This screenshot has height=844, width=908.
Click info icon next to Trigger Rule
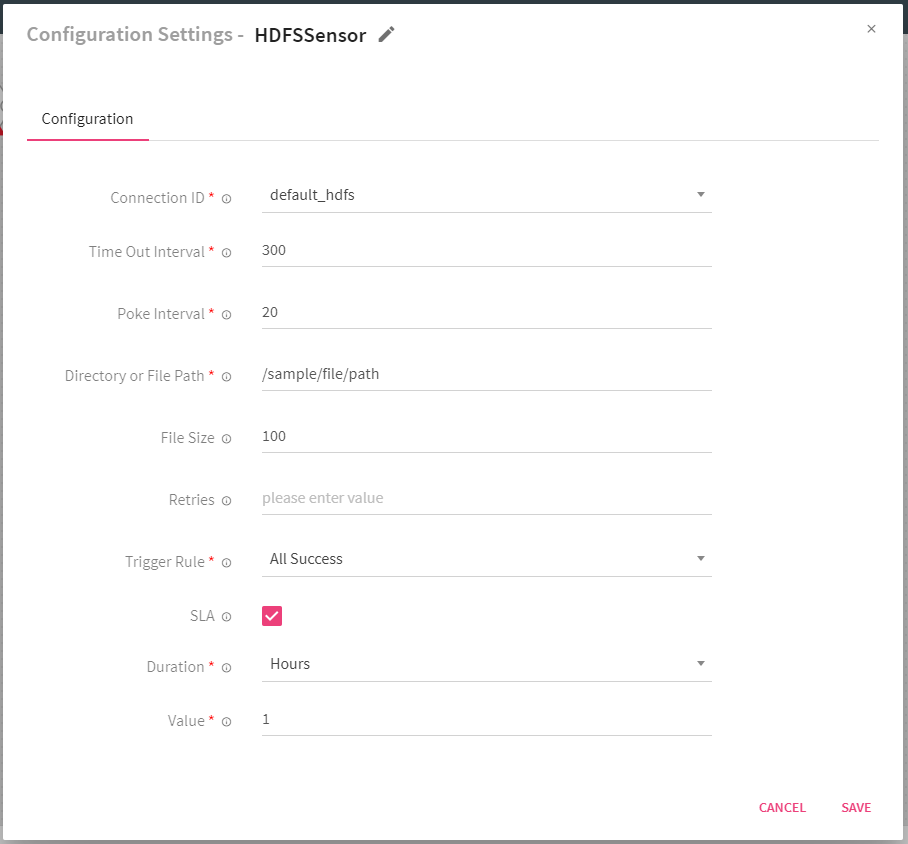[x=226, y=563]
